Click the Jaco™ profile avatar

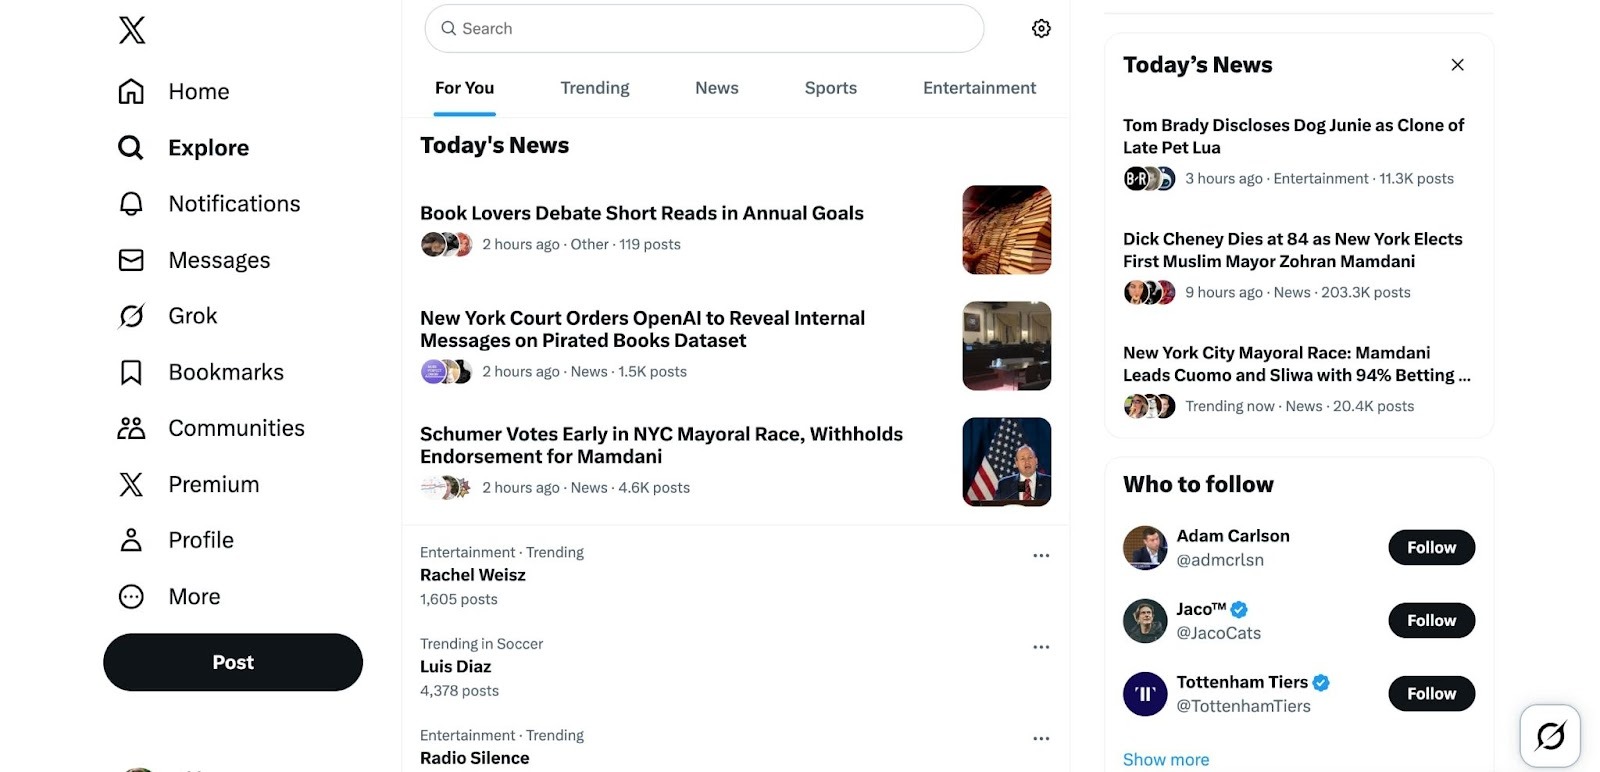pos(1145,621)
